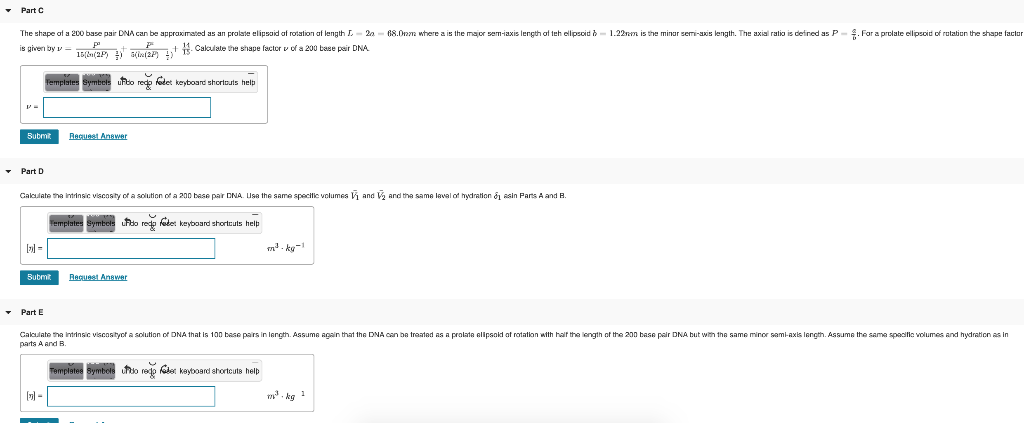1024x423 pixels.
Task: Click the Part D intrinsic viscosity field
Action: pyautogui.click(x=131, y=249)
